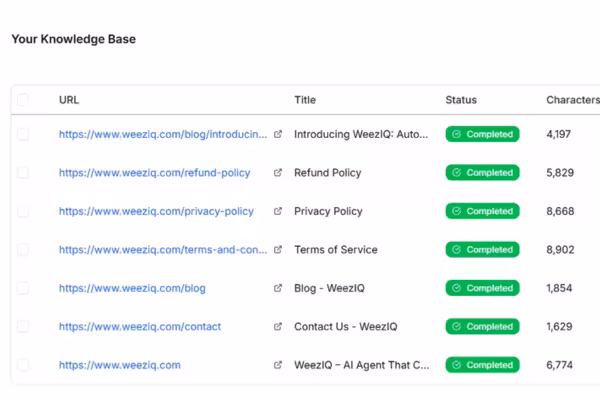Open external link icon for contact URL
The width and height of the screenshot is (600, 400).
coord(278,327)
